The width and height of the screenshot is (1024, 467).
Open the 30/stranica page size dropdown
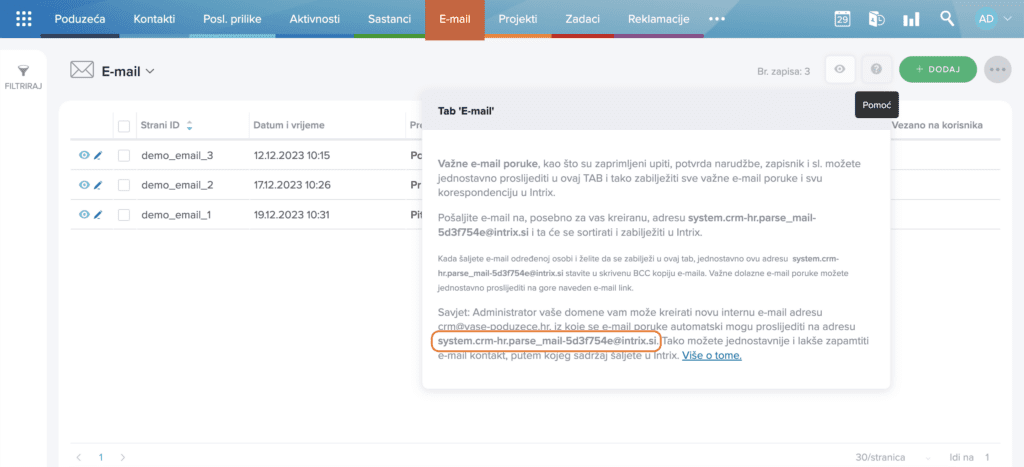pyautogui.click(x=893, y=457)
